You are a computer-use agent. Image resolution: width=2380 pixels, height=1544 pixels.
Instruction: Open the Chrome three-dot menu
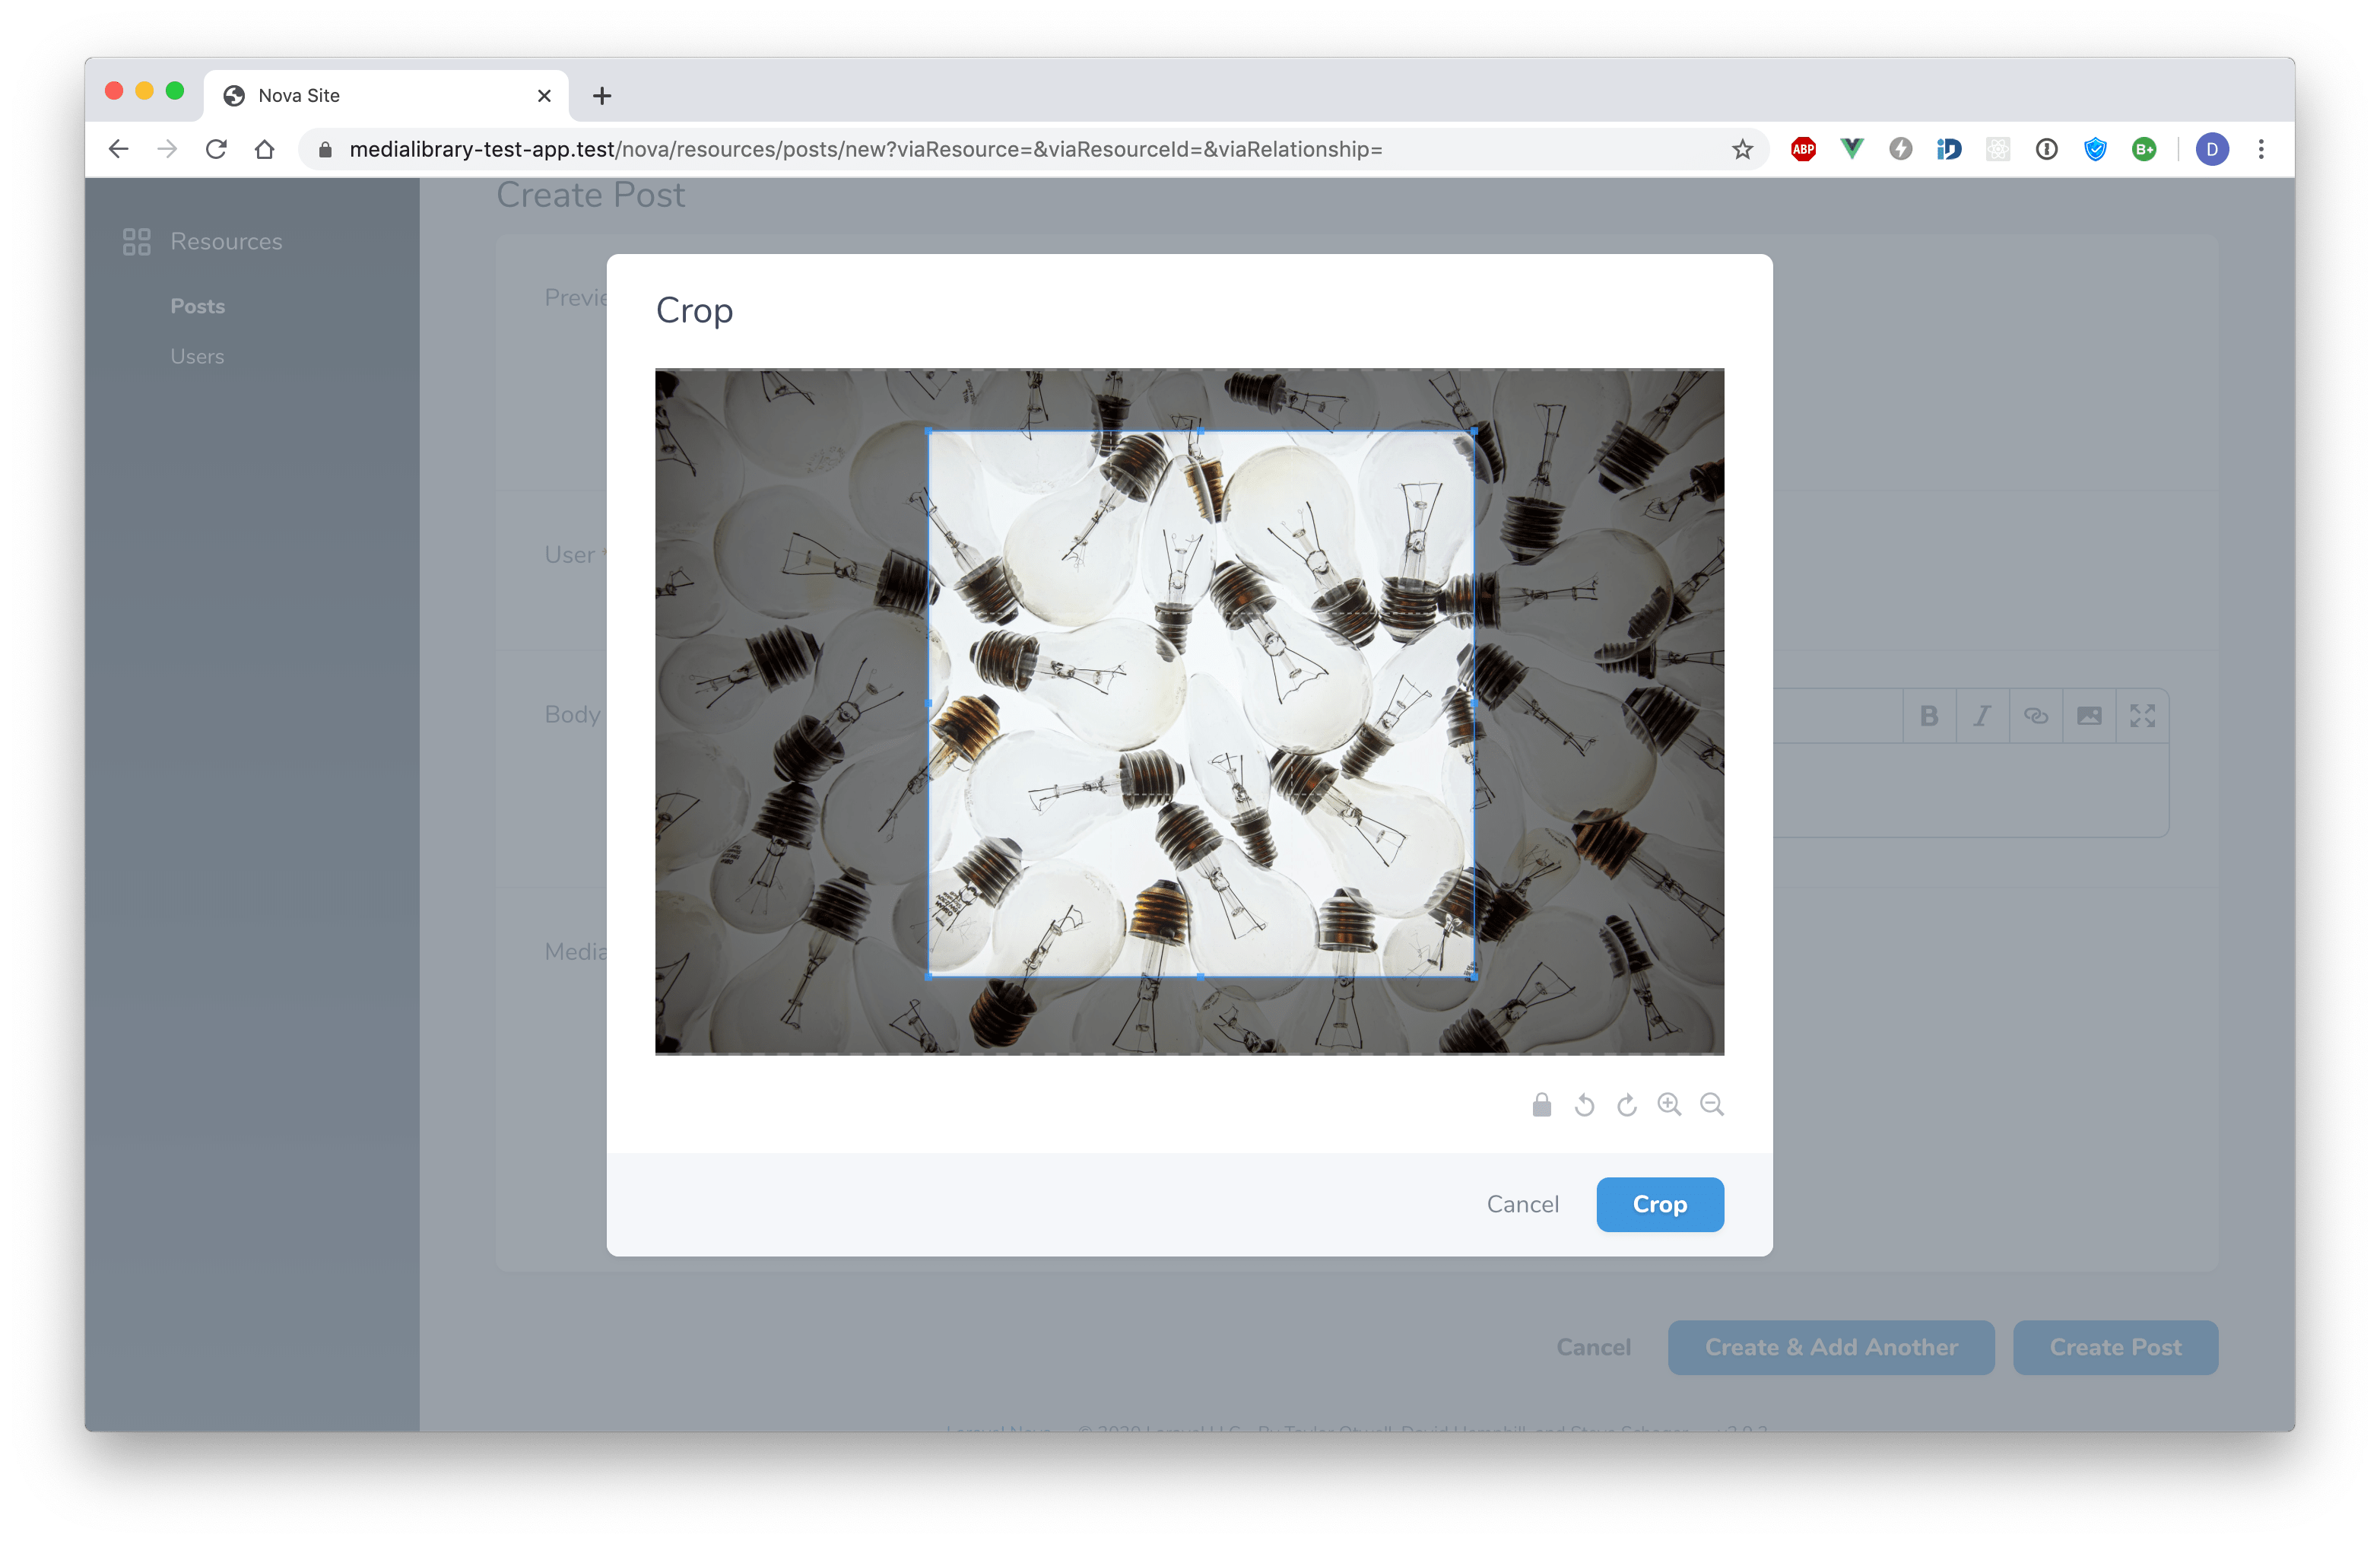coord(2261,150)
